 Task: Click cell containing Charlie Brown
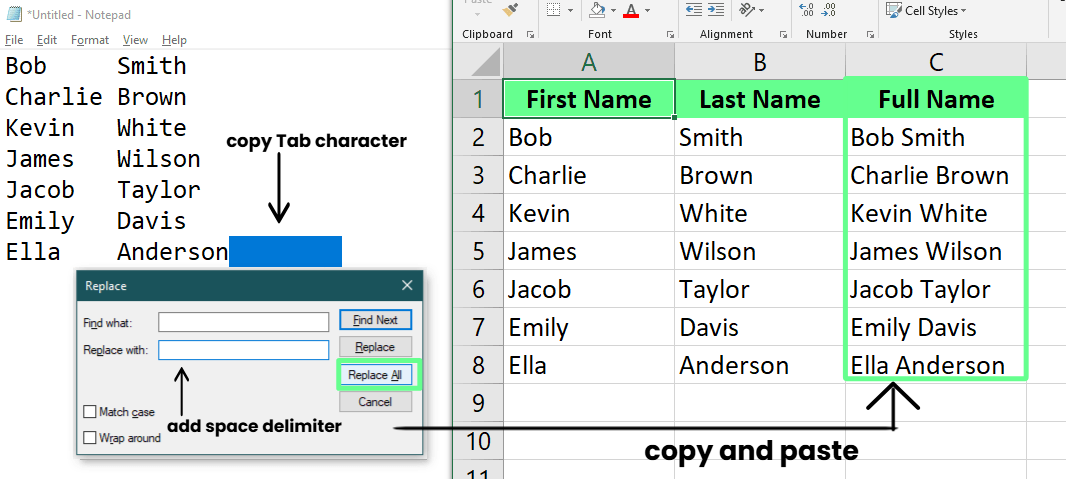point(936,175)
